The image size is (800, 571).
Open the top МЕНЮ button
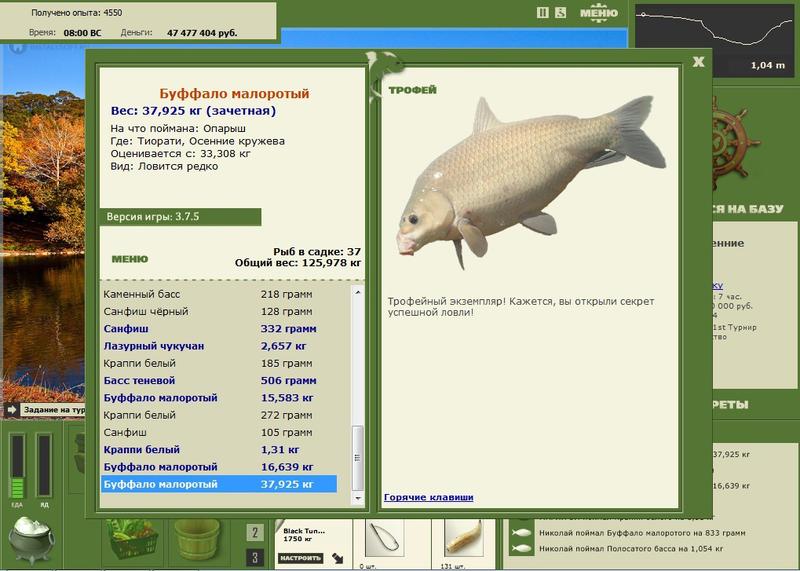(598, 13)
